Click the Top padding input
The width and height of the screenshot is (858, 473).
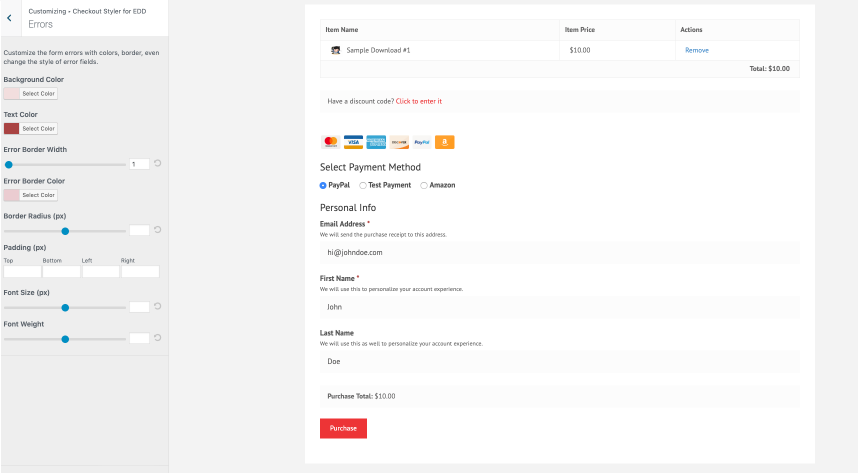coord(22,272)
